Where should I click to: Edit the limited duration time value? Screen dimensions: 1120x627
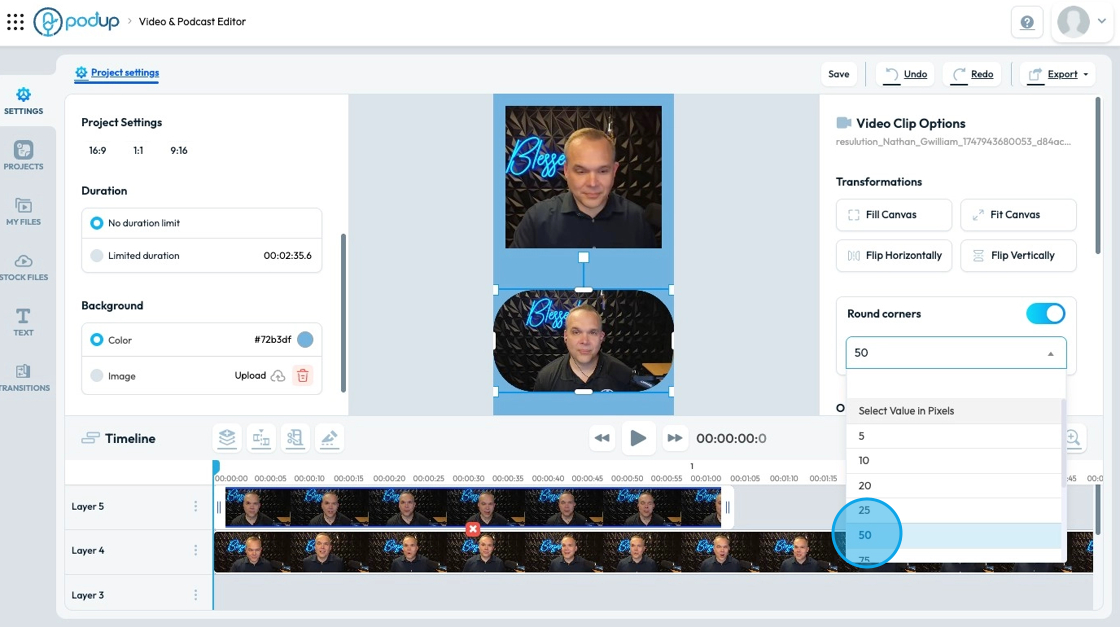coord(287,256)
